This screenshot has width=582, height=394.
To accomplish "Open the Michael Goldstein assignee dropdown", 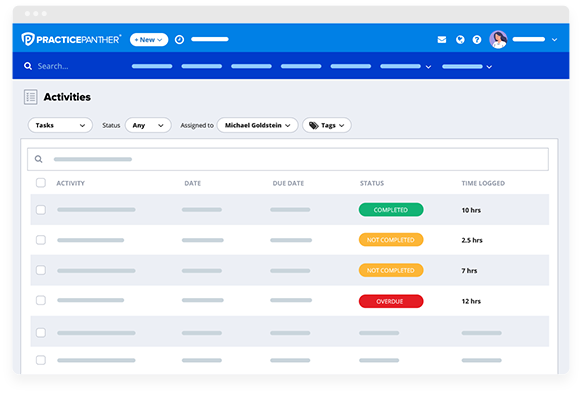I will (x=257, y=125).
